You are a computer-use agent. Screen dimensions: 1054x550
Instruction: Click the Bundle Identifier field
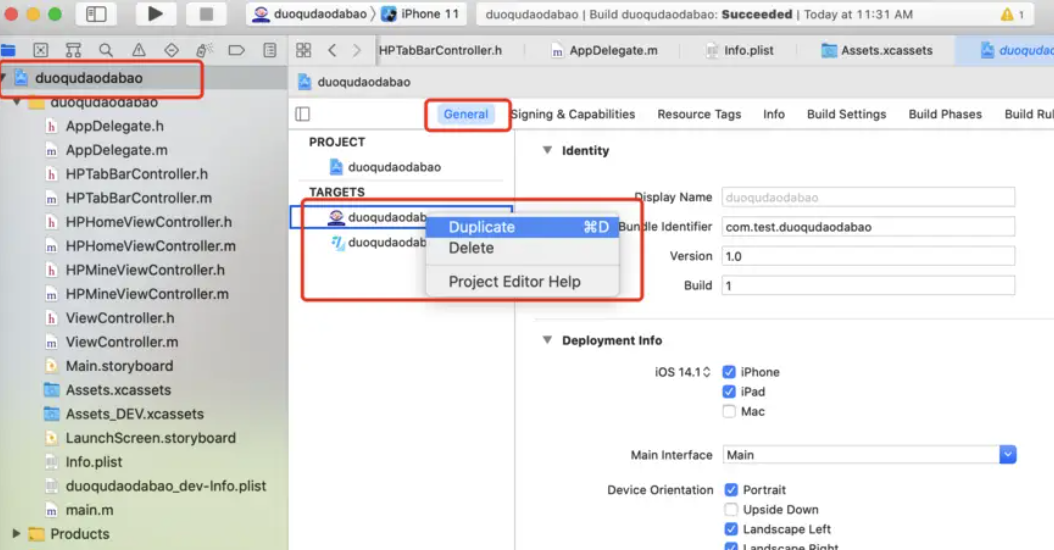(x=868, y=227)
